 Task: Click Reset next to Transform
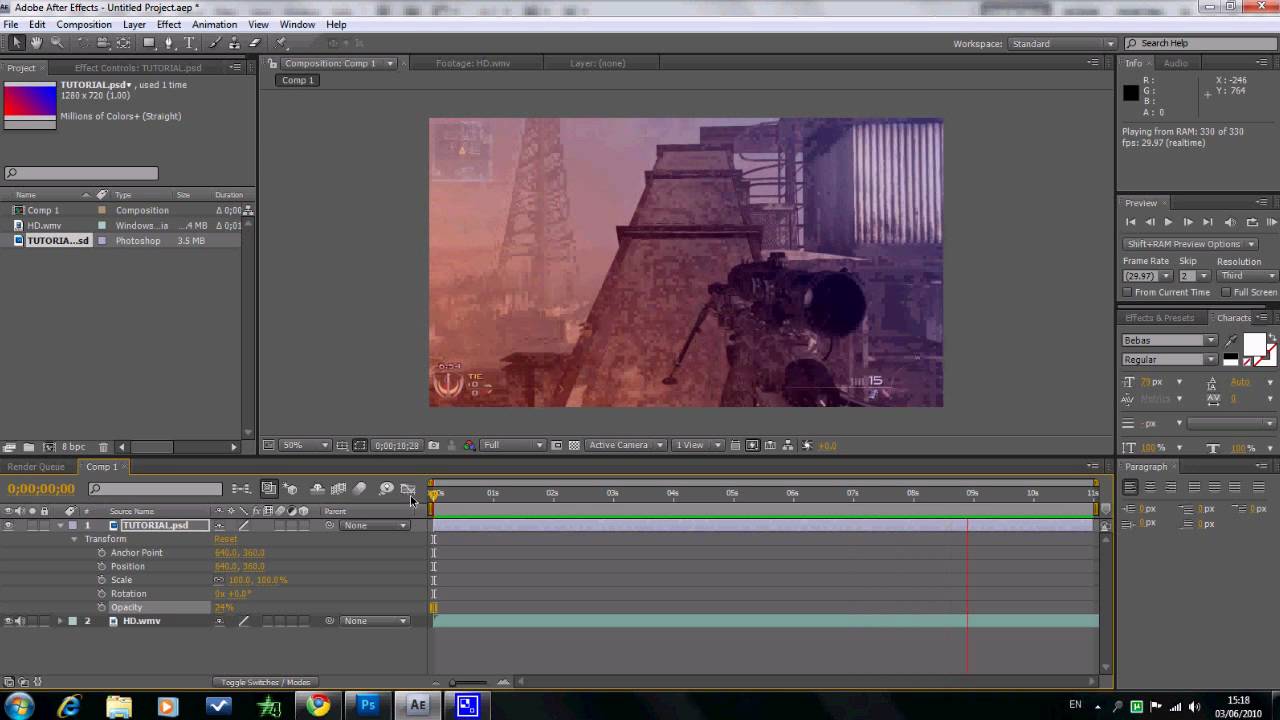click(225, 539)
